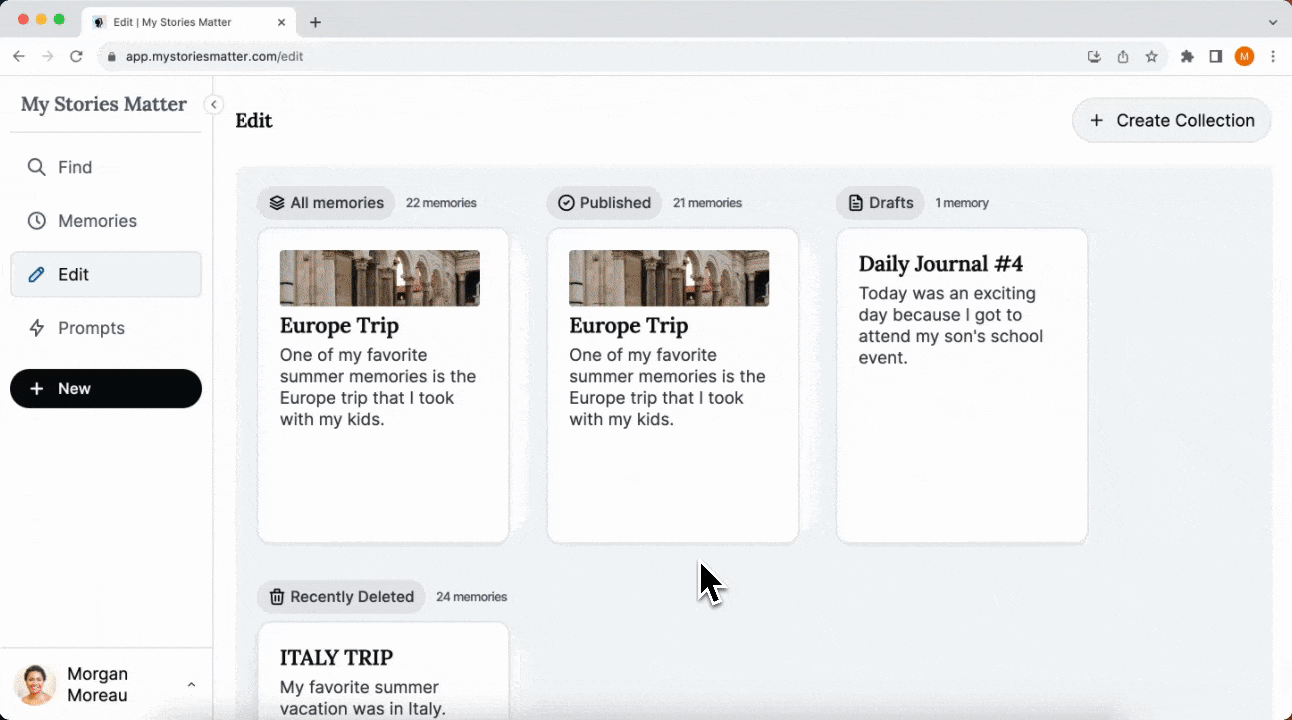Viewport: 1292px width, 720px height.
Task: Click the lightning bolt icon next to Prompts
Action: [x=37, y=328]
